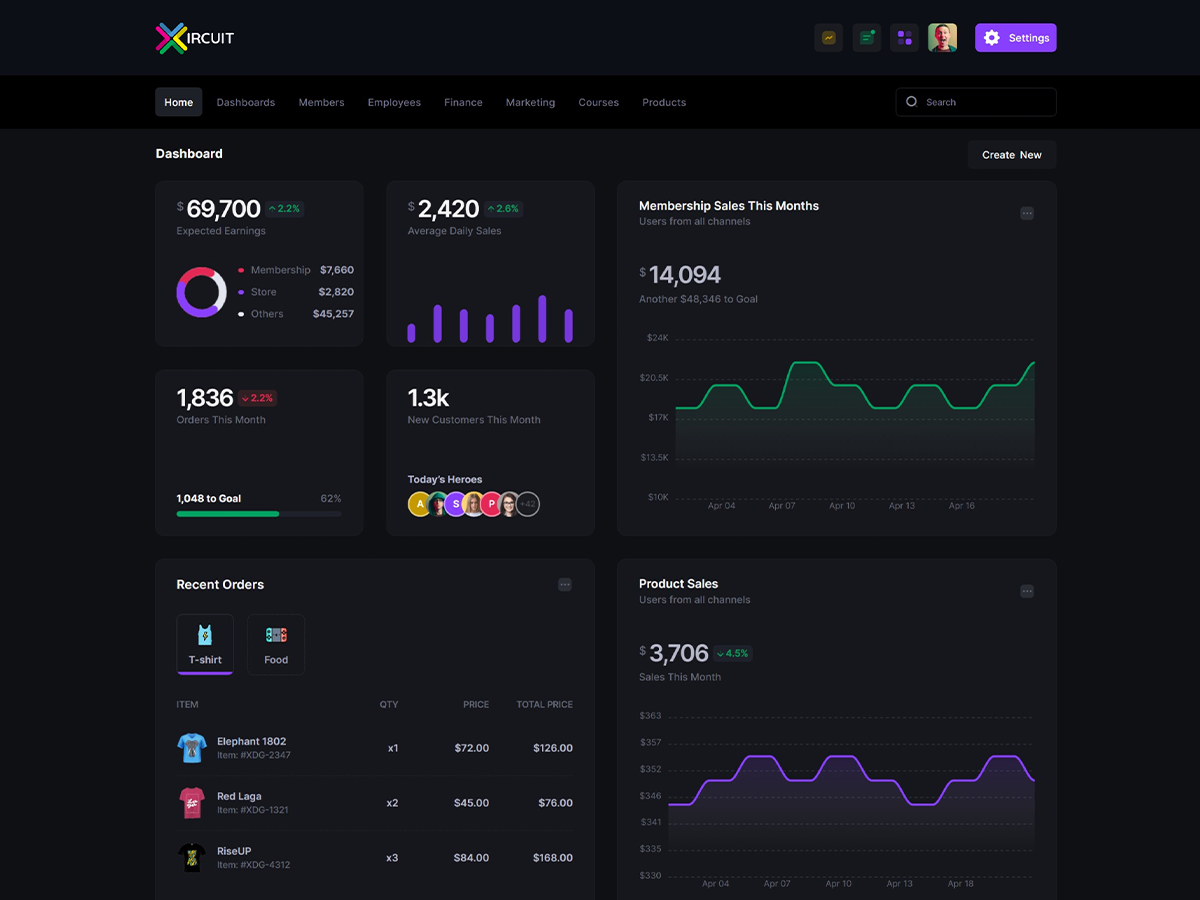Select the T-shirt category icon tab
The width and height of the screenshot is (1200, 900).
[x=205, y=644]
